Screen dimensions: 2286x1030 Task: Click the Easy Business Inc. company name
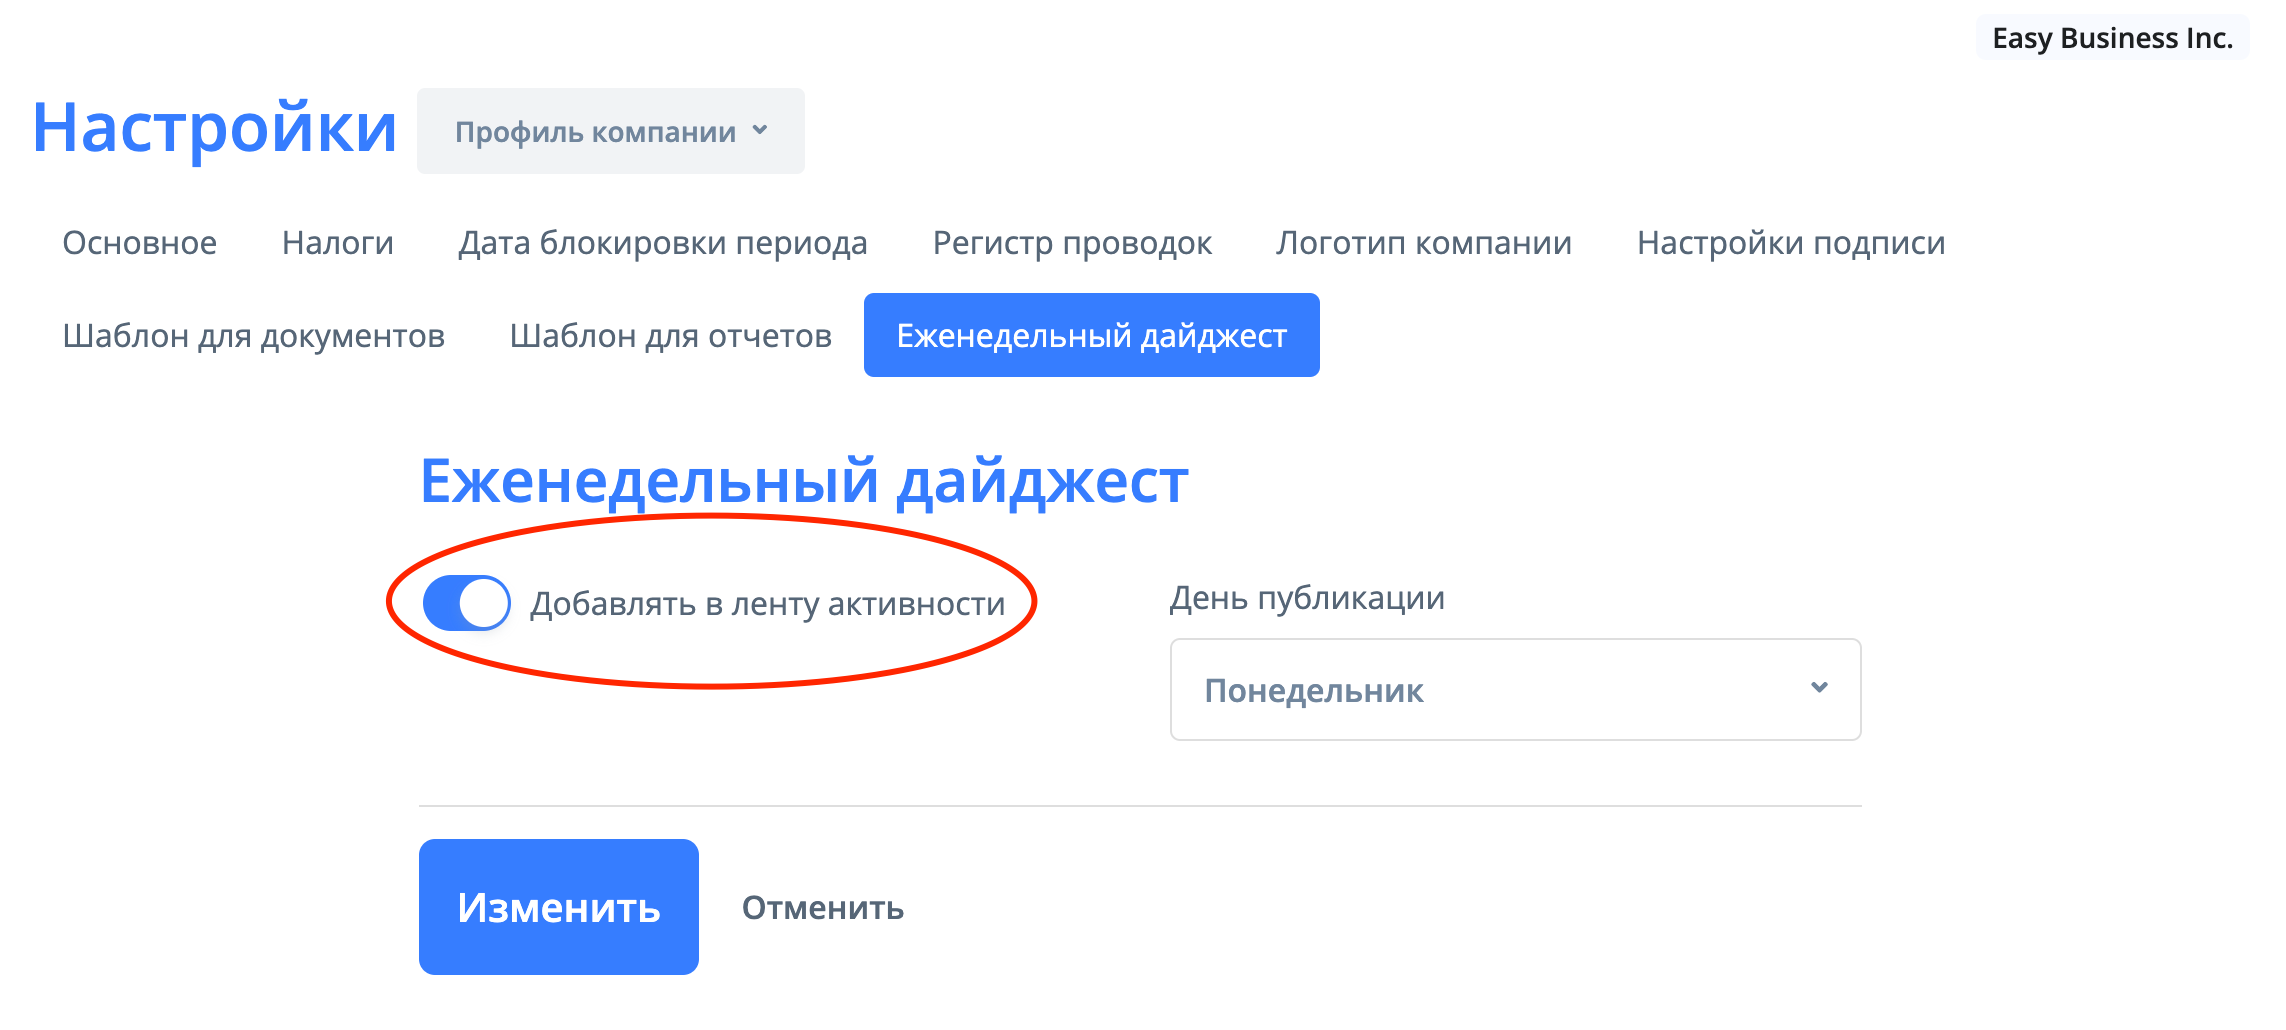[2111, 38]
